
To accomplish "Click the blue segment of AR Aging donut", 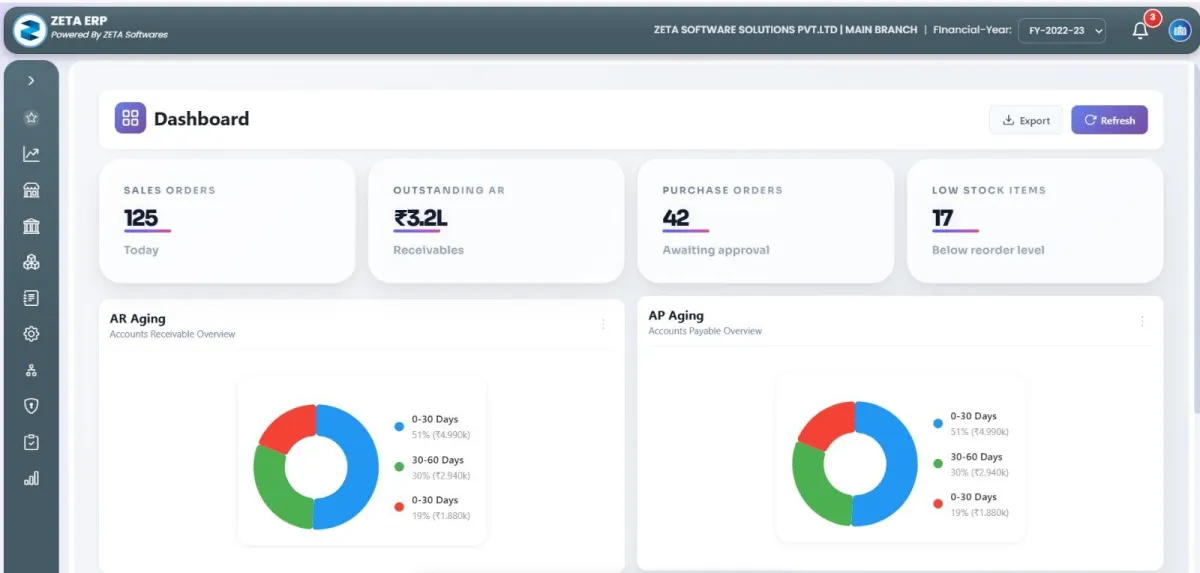I will 361,468.
